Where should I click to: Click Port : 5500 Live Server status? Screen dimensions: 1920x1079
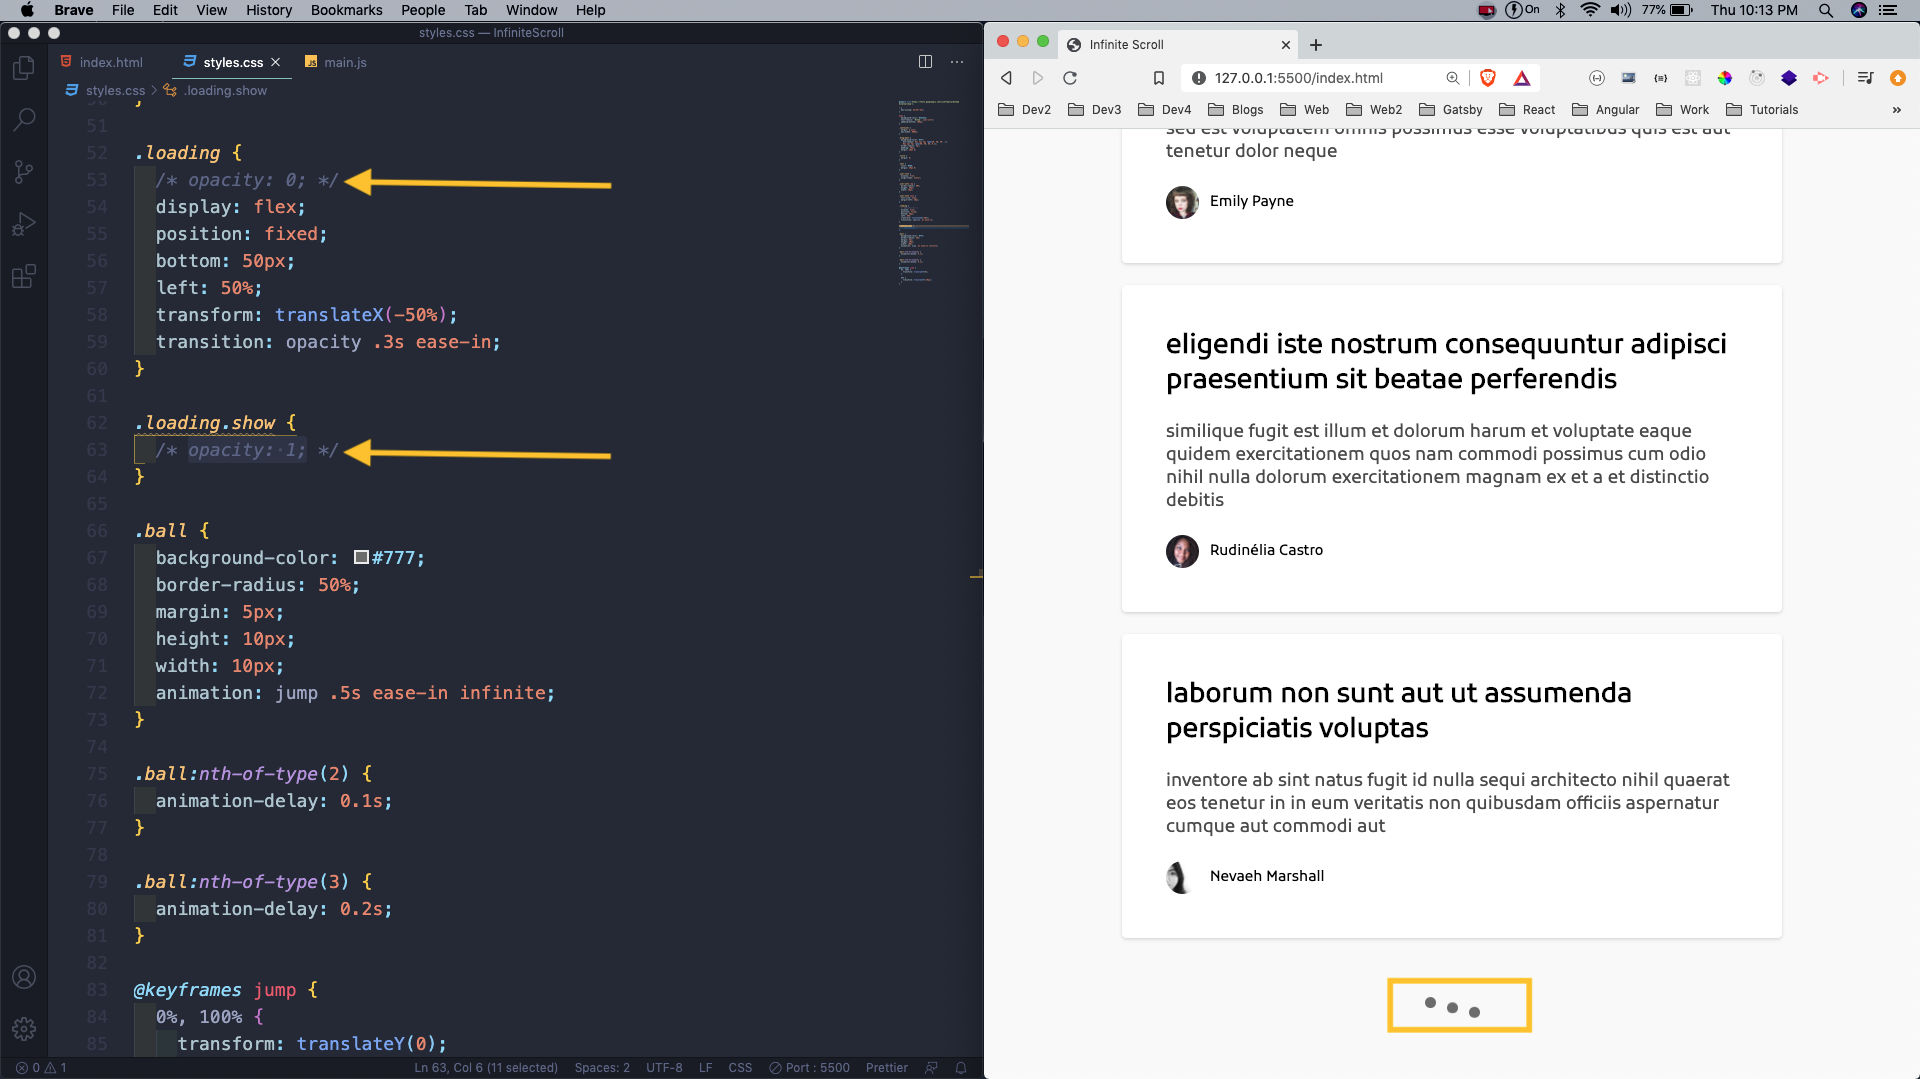click(x=809, y=1068)
